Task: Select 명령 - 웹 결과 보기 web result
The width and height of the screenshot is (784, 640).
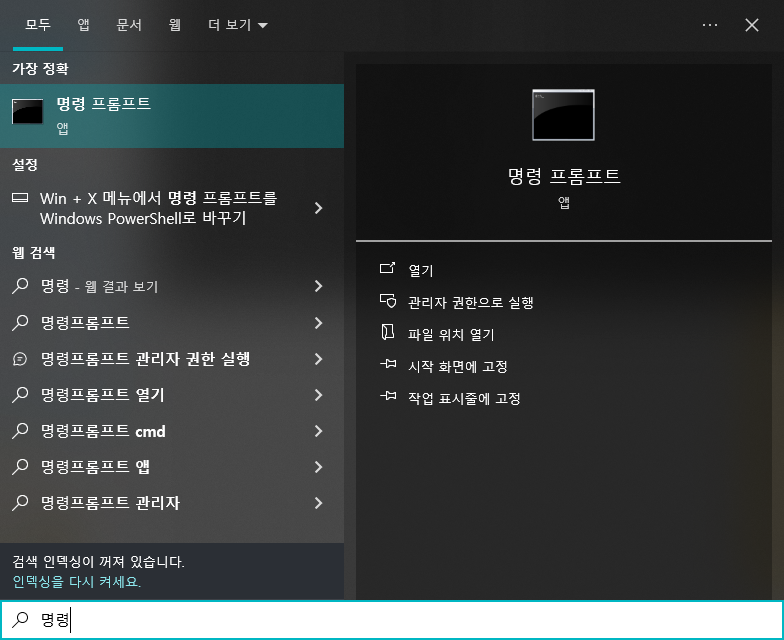Action: point(172,286)
